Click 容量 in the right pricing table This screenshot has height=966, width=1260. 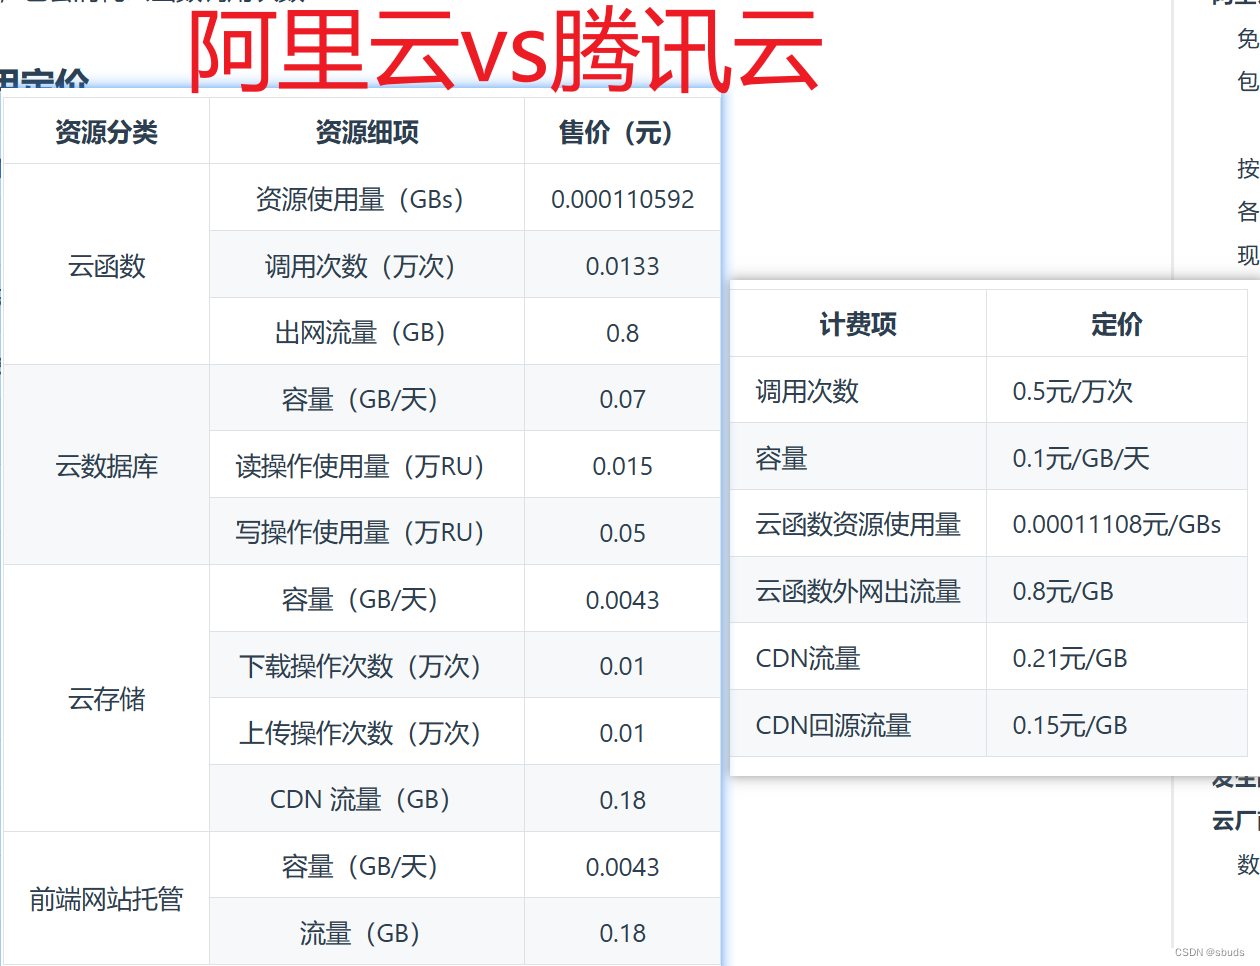[781, 458]
